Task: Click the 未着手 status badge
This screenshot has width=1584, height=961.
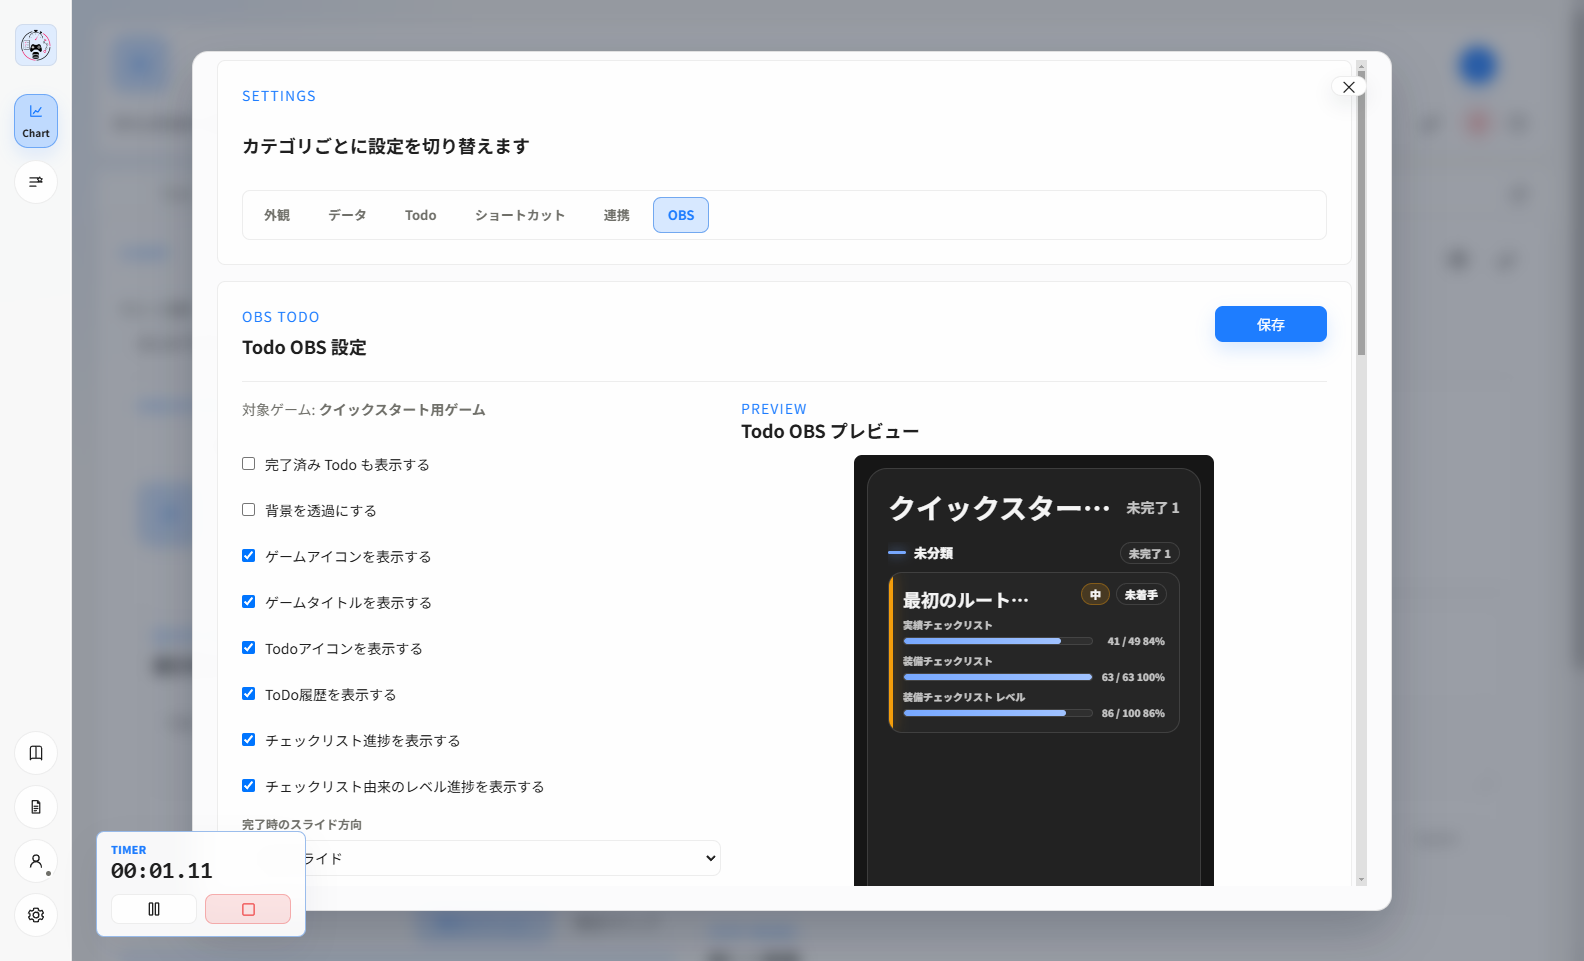Action: click(x=1141, y=595)
